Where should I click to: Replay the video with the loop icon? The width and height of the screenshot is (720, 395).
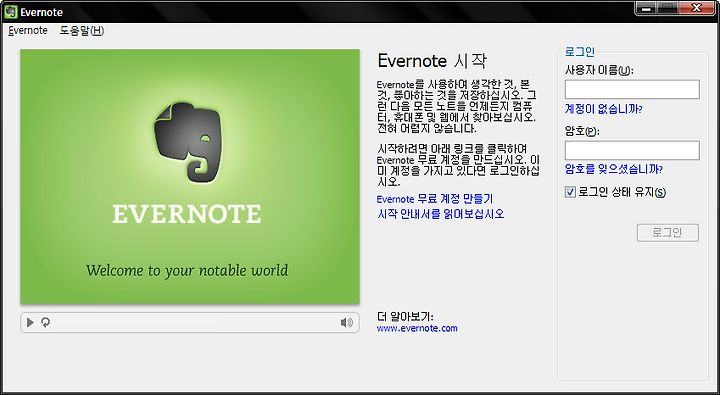(x=45, y=322)
